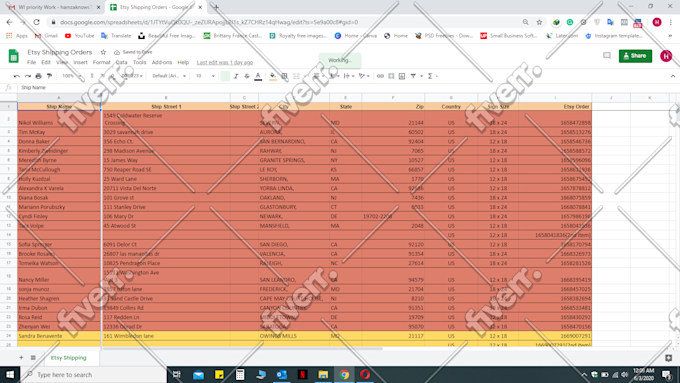Open the Calculator from the taskbar
680x383 pixels.
(x=240, y=374)
